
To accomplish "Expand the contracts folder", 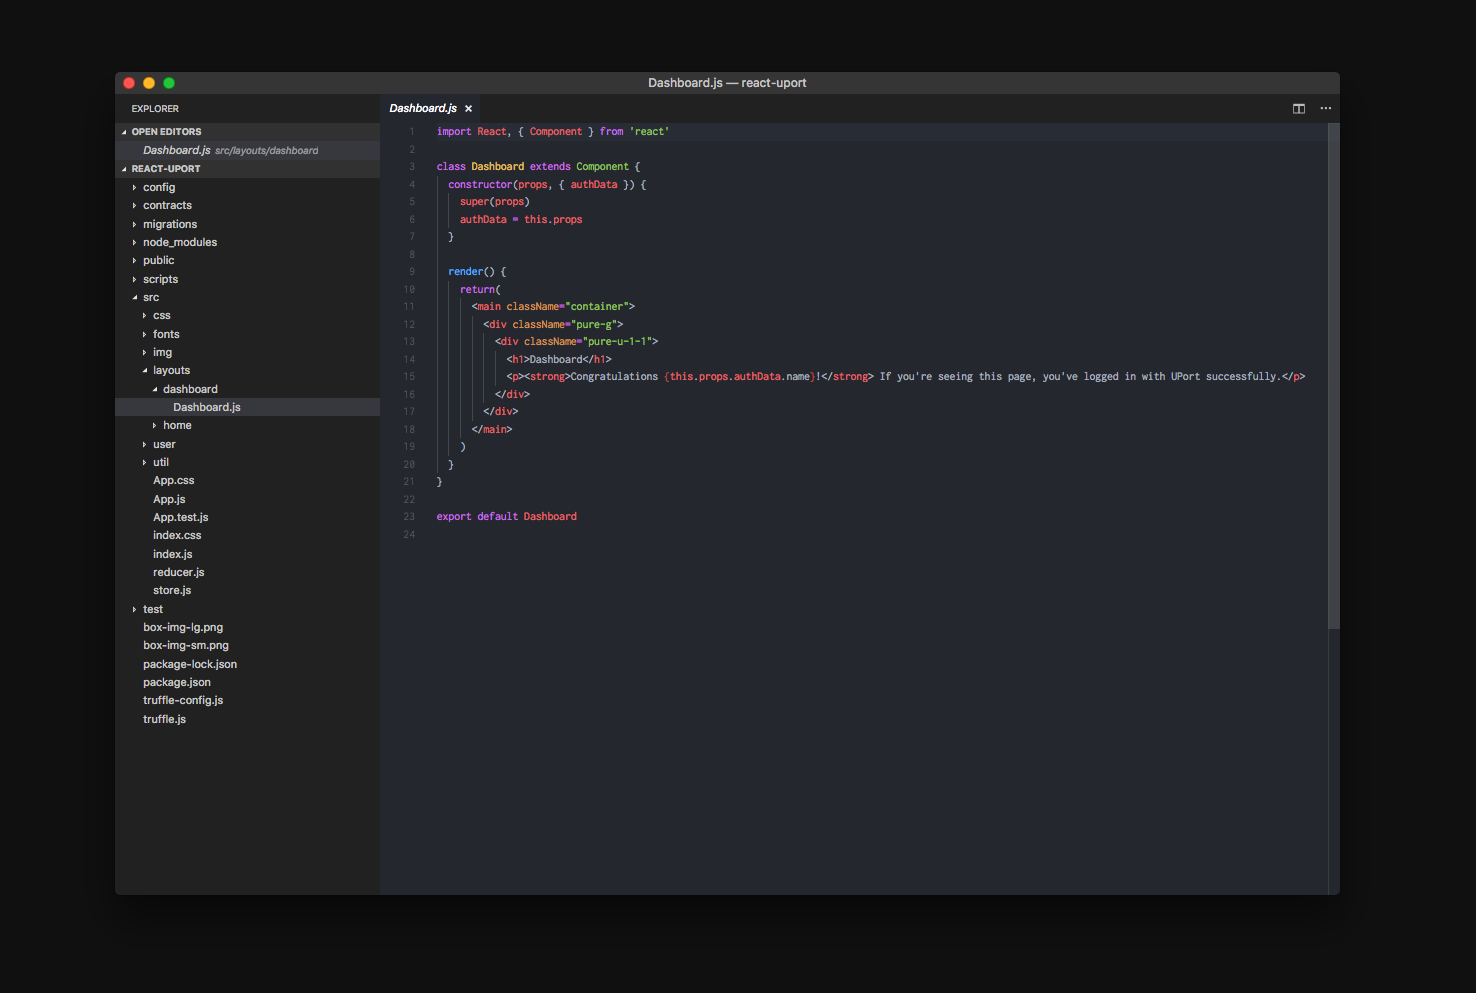I will coord(167,205).
